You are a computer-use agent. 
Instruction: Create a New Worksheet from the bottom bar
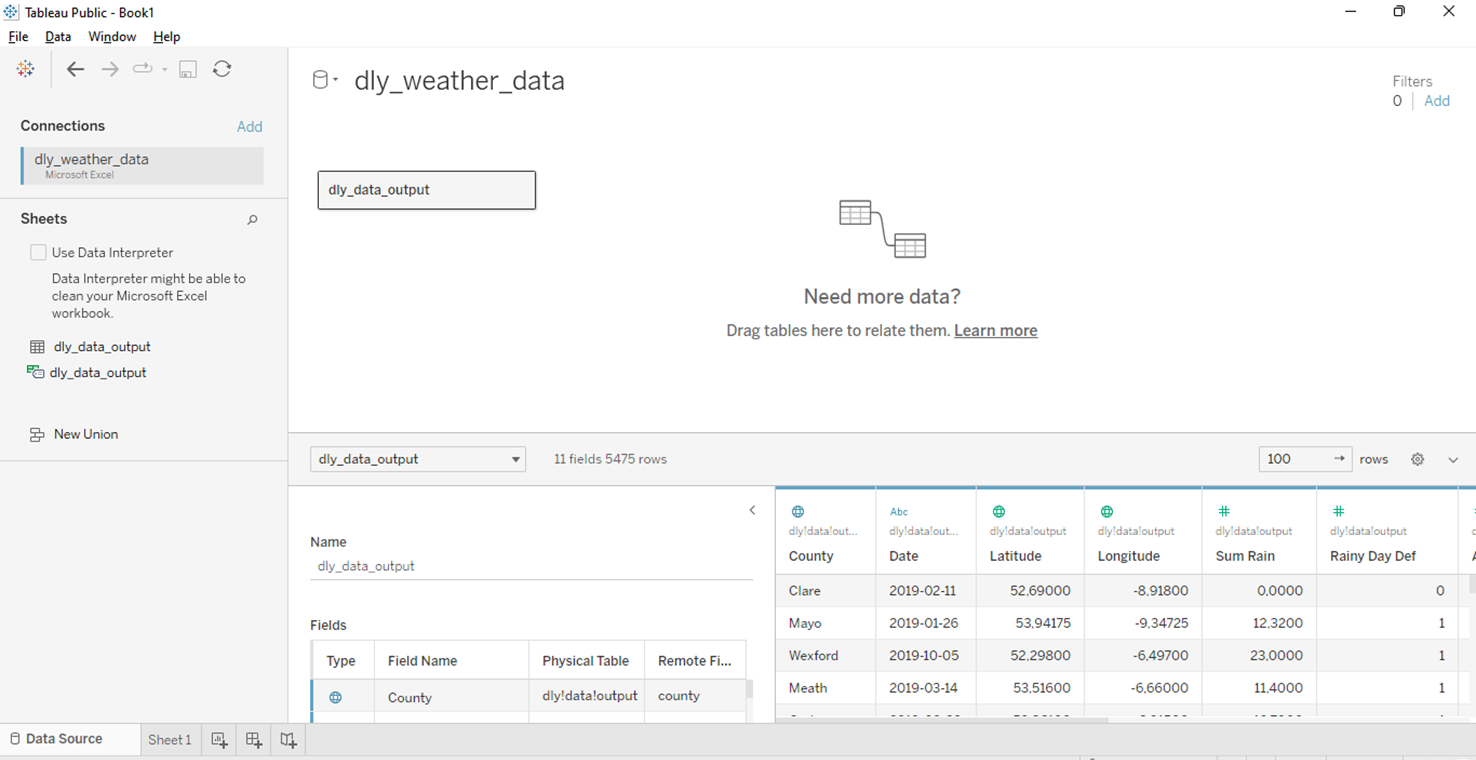[219, 739]
